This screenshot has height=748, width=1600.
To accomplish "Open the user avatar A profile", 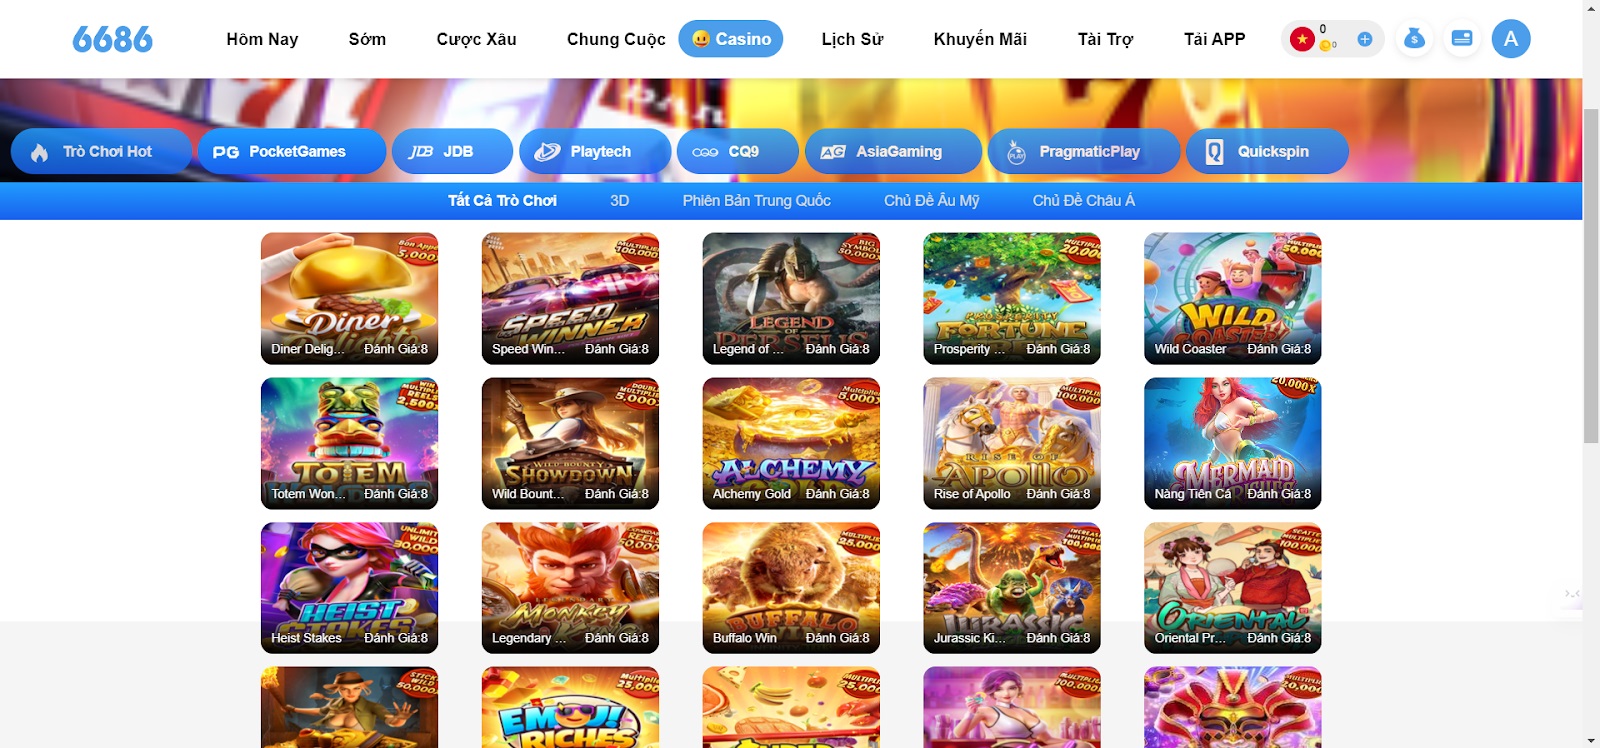I will [x=1511, y=39].
